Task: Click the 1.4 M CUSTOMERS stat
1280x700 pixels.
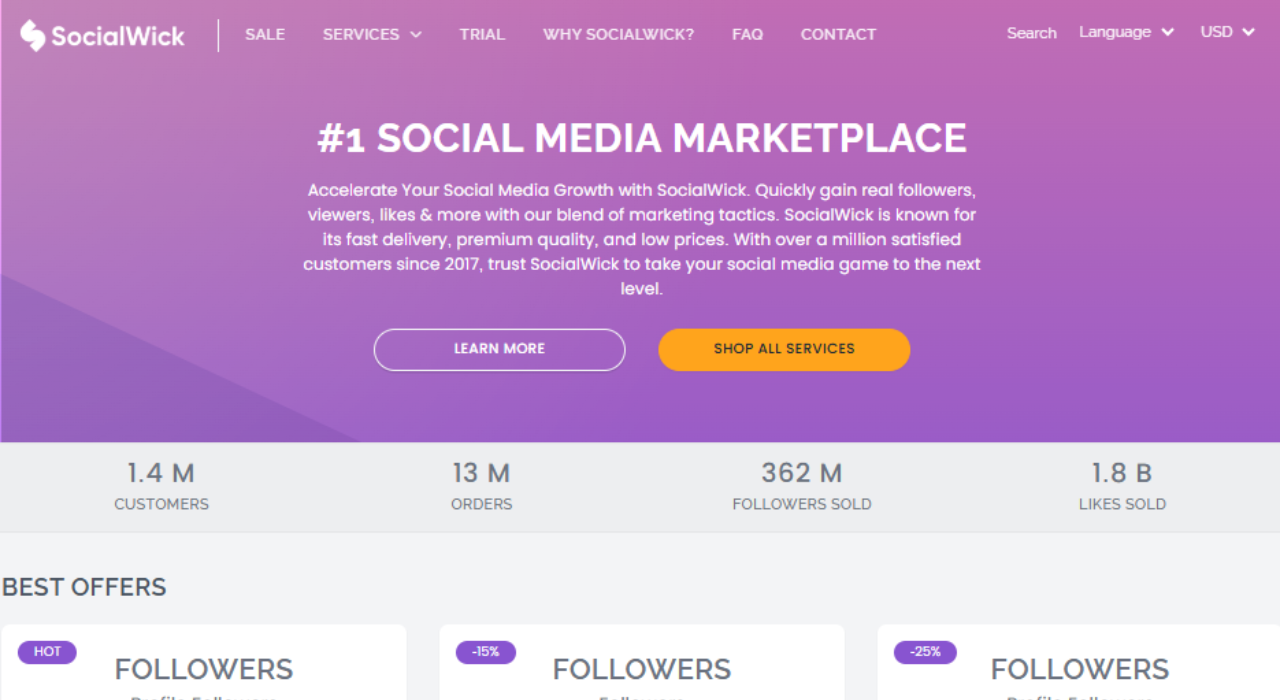Action: tap(161, 485)
